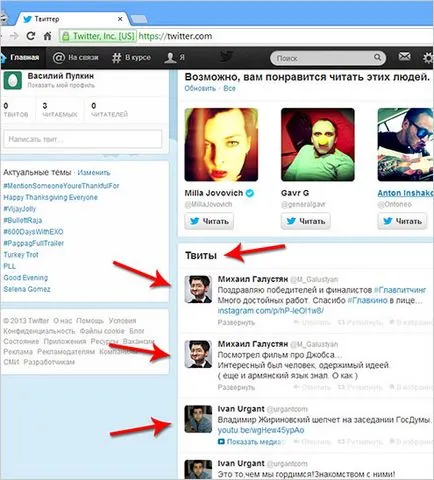This screenshot has width=434, height=480.
Task: Select the Твиттер browser tab
Action: click(x=72, y=19)
